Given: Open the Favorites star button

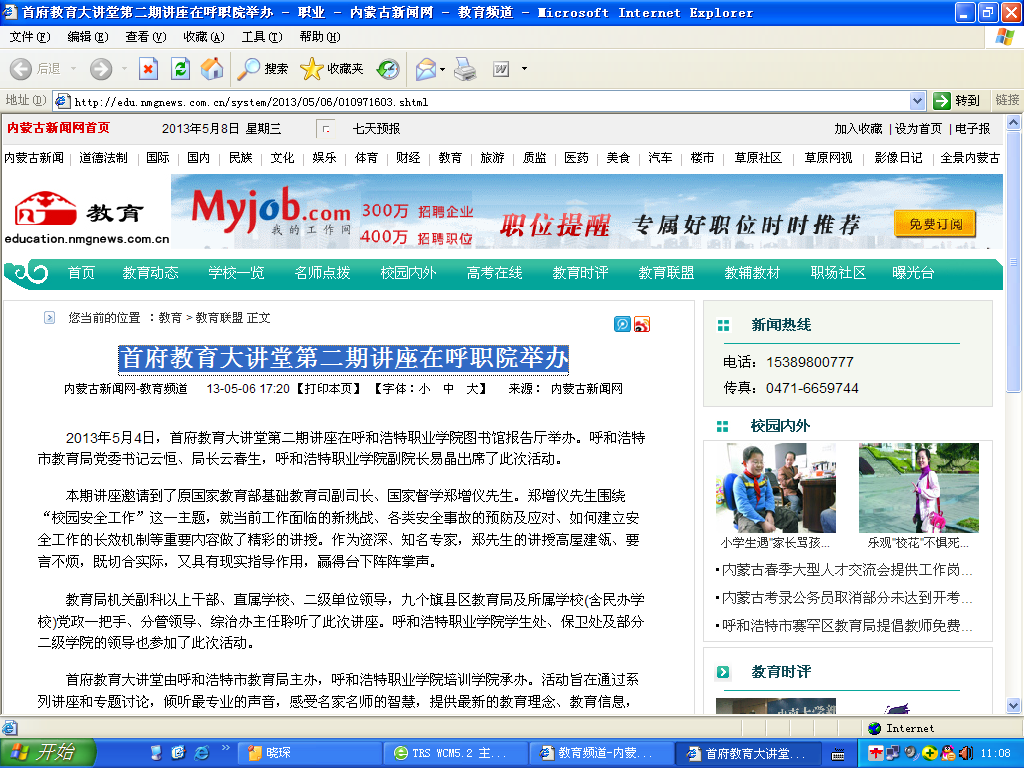Looking at the screenshot, I should tap(332, 69).
